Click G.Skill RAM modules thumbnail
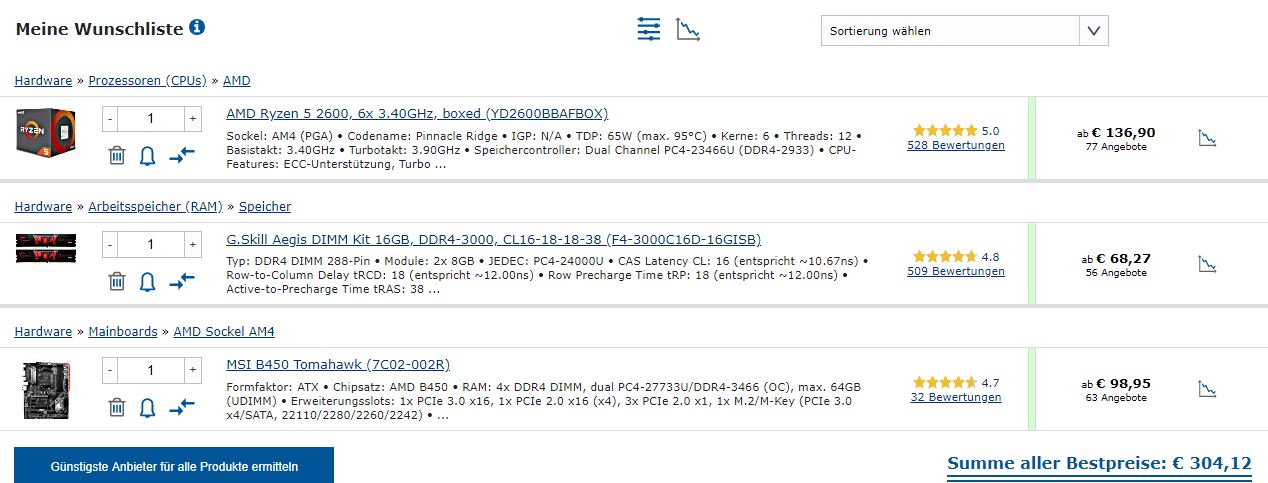Screen dimensions: 1268x483 [46, 249]
